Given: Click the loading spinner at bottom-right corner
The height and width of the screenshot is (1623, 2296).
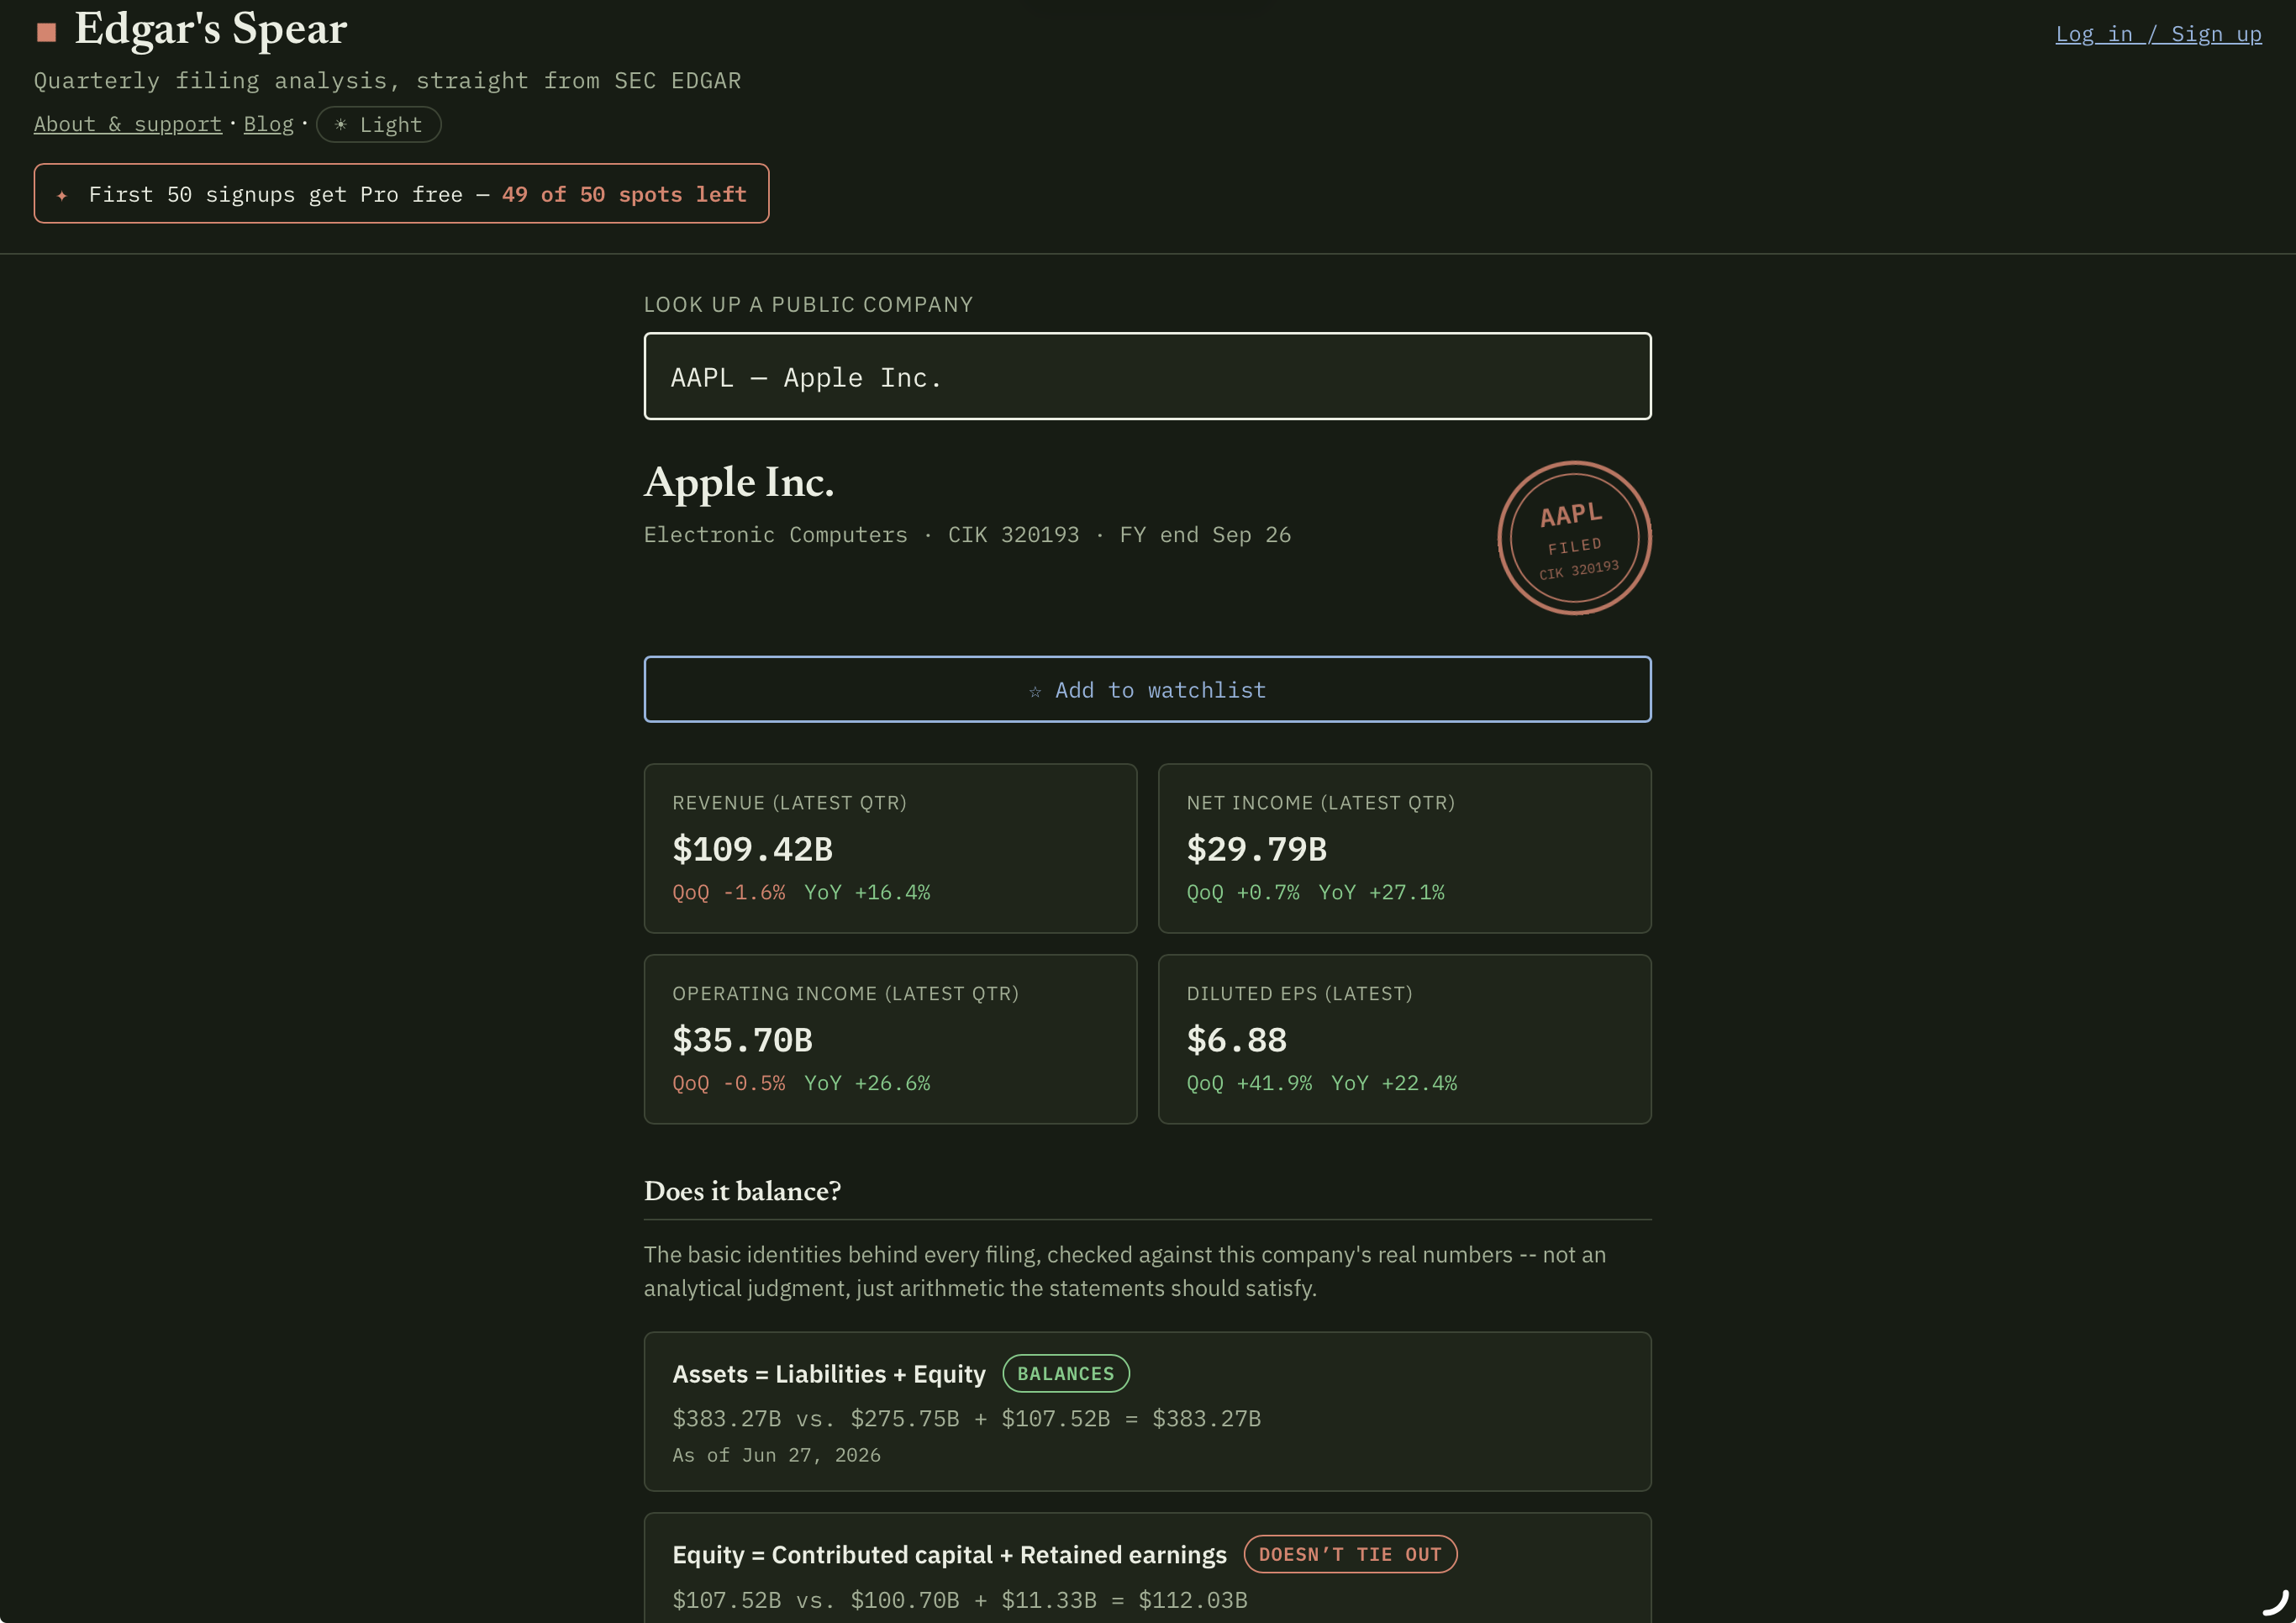Looking at the screenshot, I should (x=2277, y=1602).
